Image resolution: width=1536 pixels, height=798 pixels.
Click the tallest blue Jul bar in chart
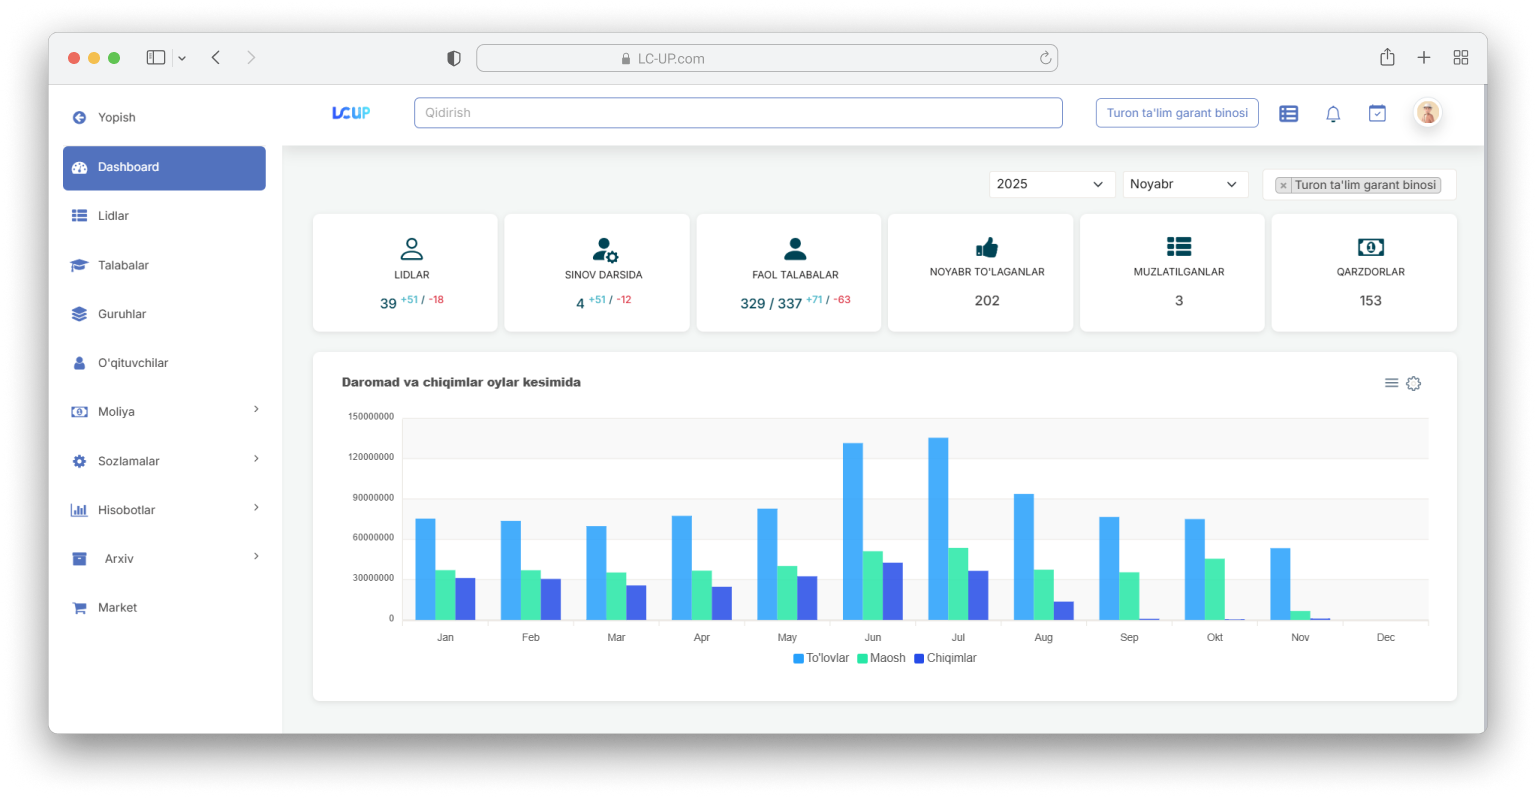pos(938,528)
